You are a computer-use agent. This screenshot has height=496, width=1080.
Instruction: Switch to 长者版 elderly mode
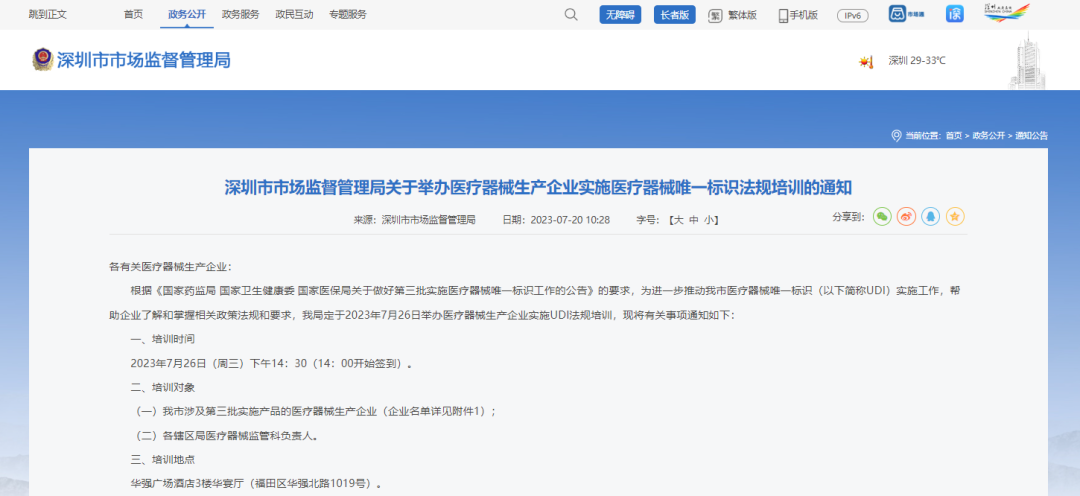point(675,15)
